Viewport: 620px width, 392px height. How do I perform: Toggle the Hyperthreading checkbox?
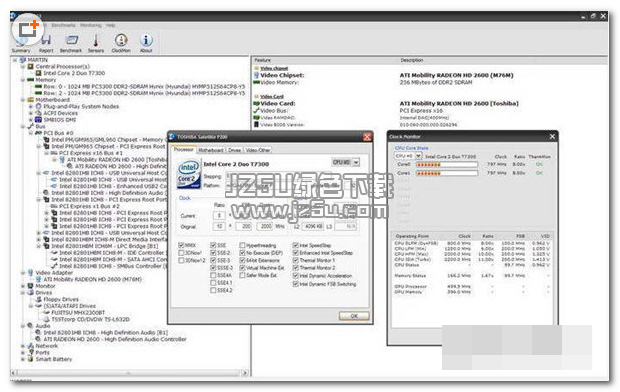coord(243,245)
